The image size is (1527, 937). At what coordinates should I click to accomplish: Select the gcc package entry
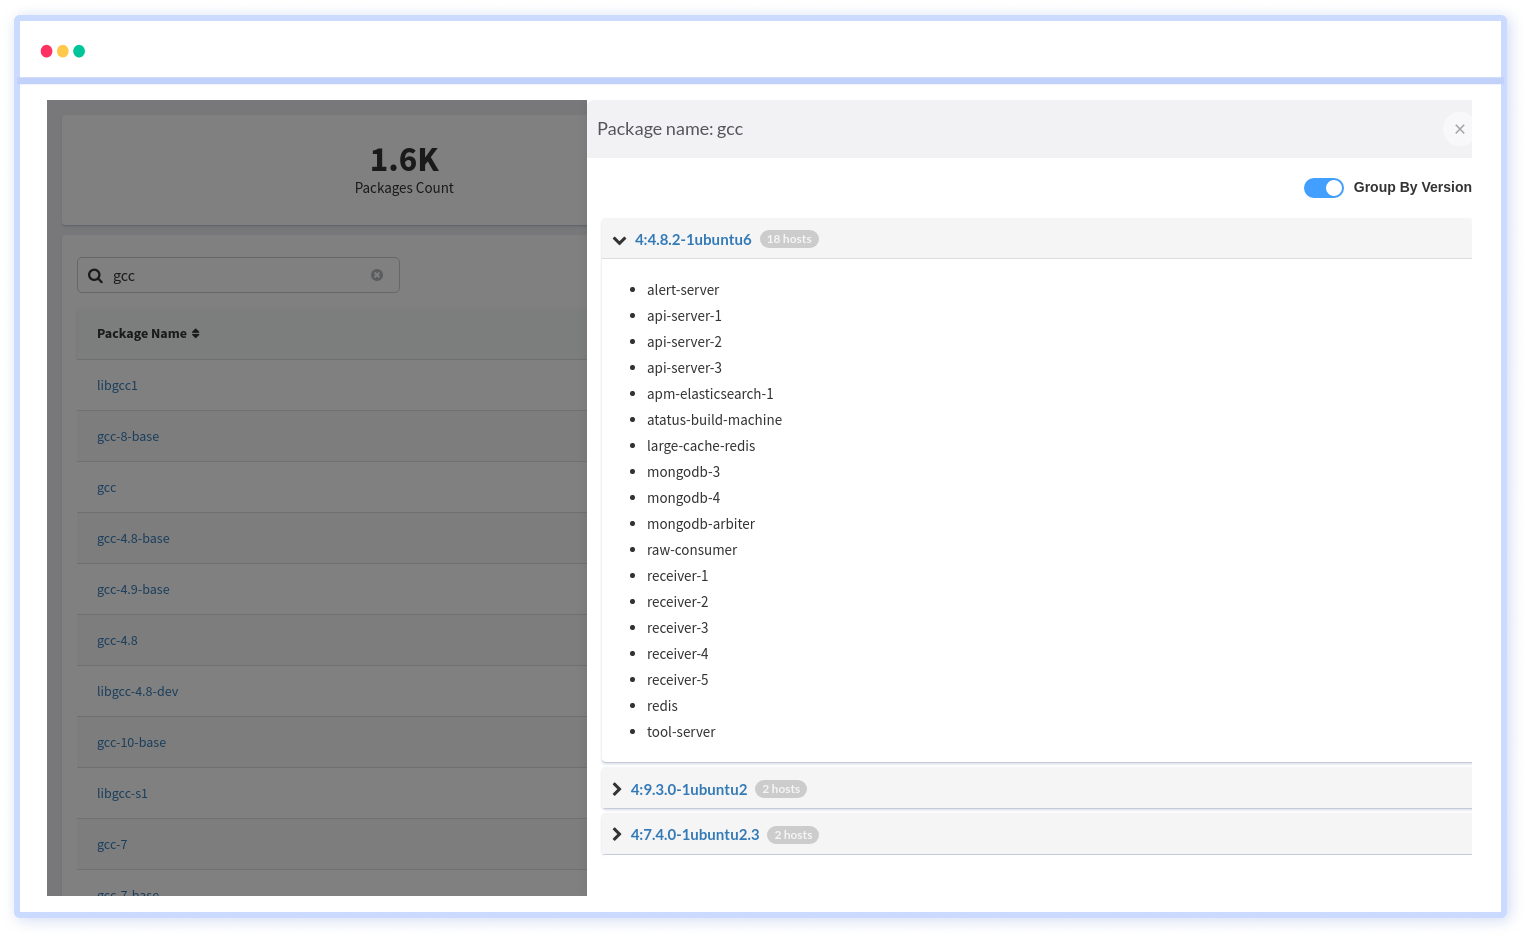106,487
